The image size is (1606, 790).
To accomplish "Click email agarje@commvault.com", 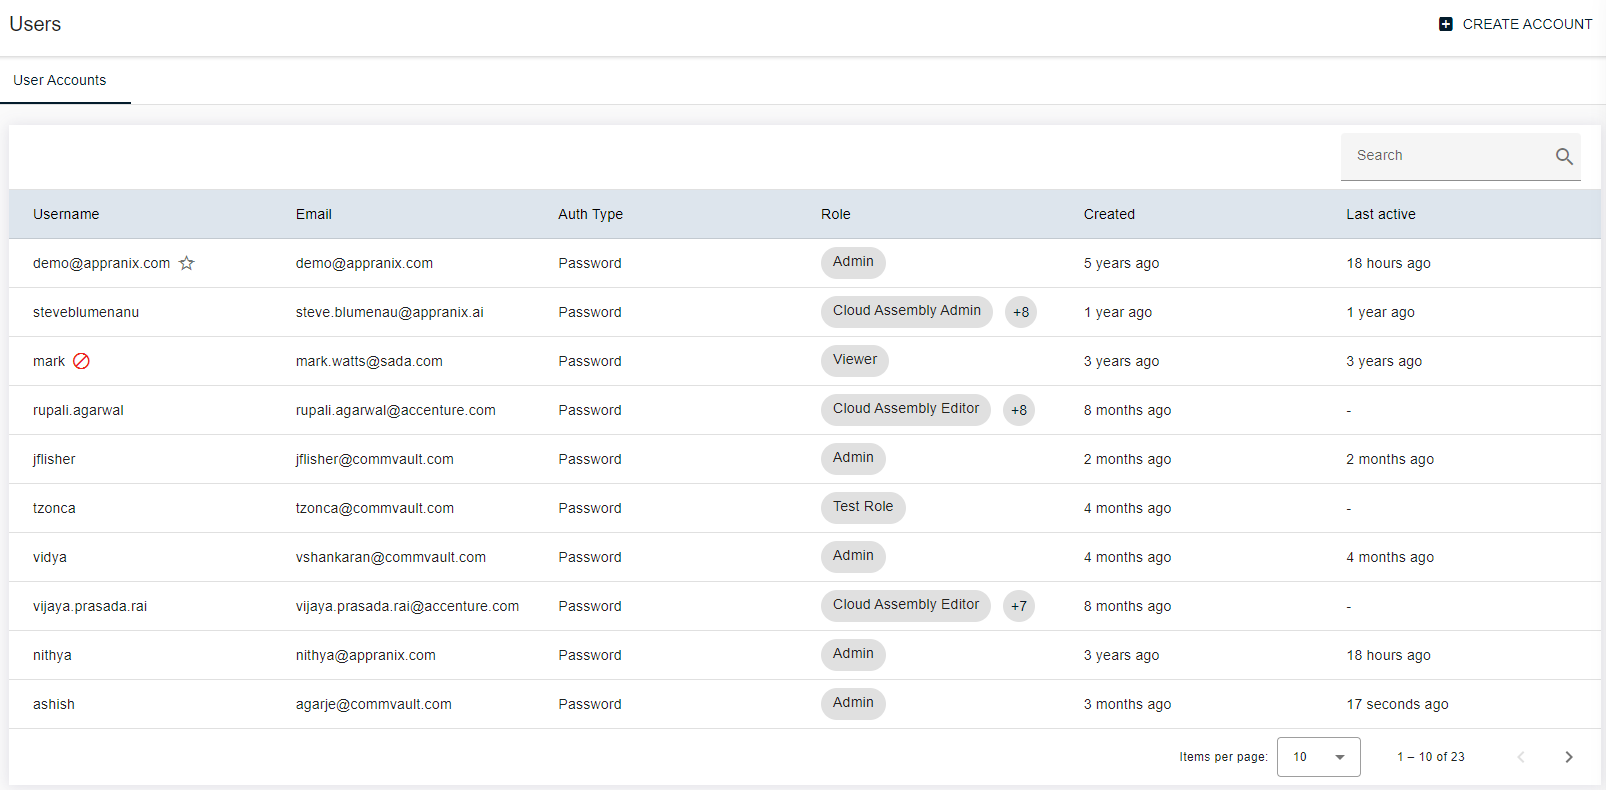I will point(373,704).
